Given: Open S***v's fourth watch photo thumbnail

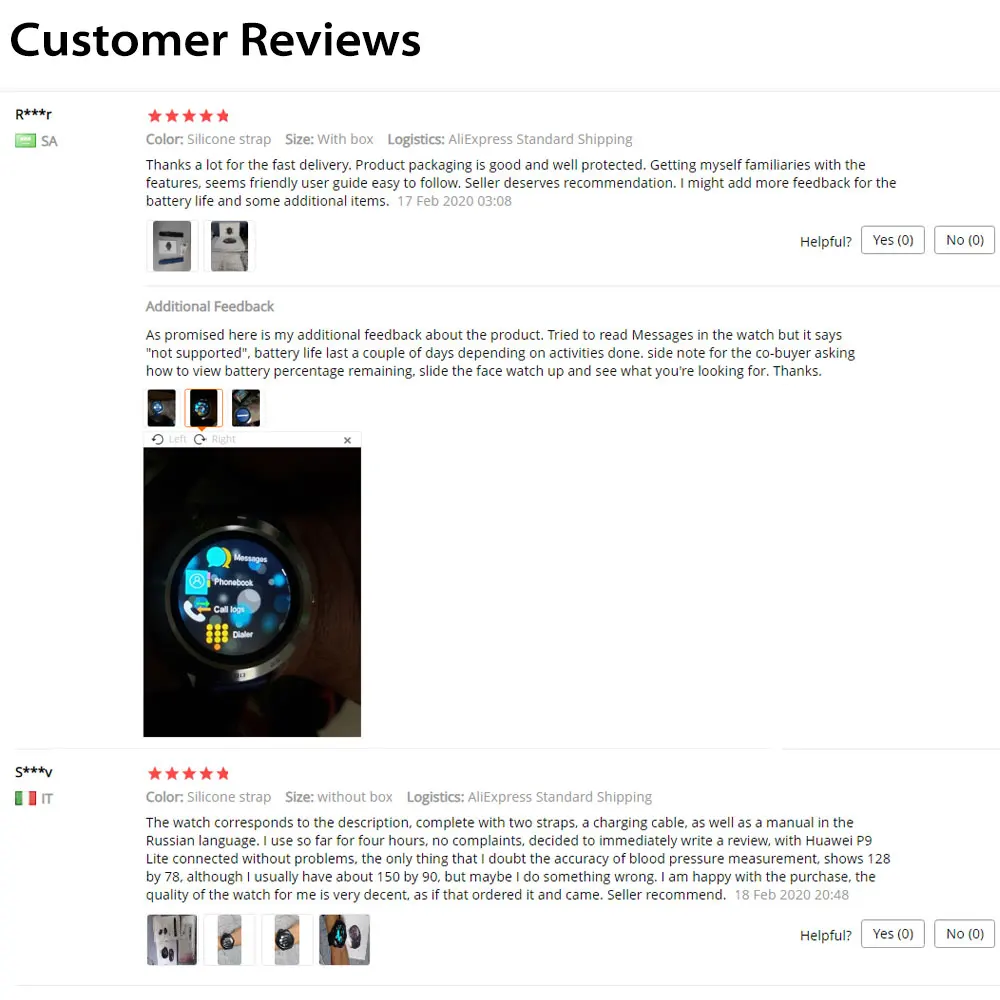Looking at the screenshot, I should [344, 939].
